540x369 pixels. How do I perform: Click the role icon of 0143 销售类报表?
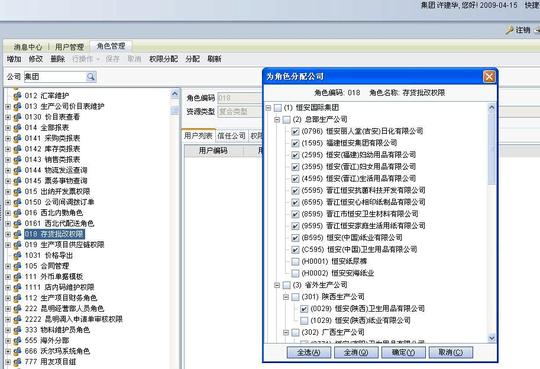pyautogui.click(x=17, y=160)
